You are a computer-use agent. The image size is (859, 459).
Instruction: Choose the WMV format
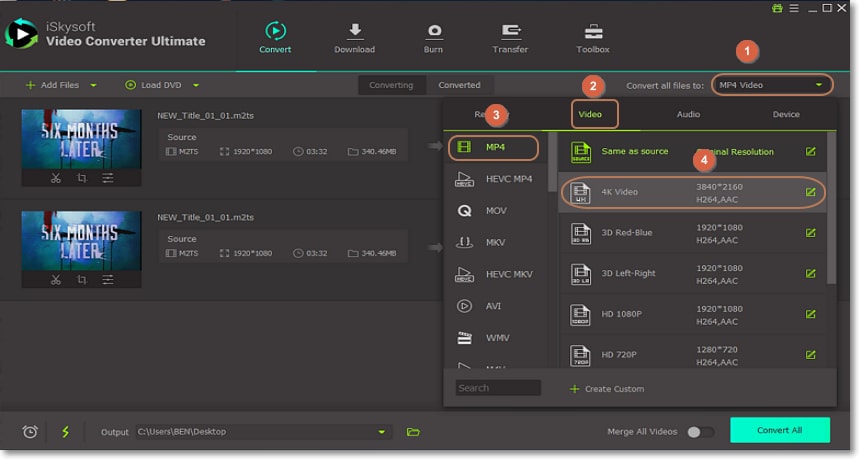(x=495, y=338)
